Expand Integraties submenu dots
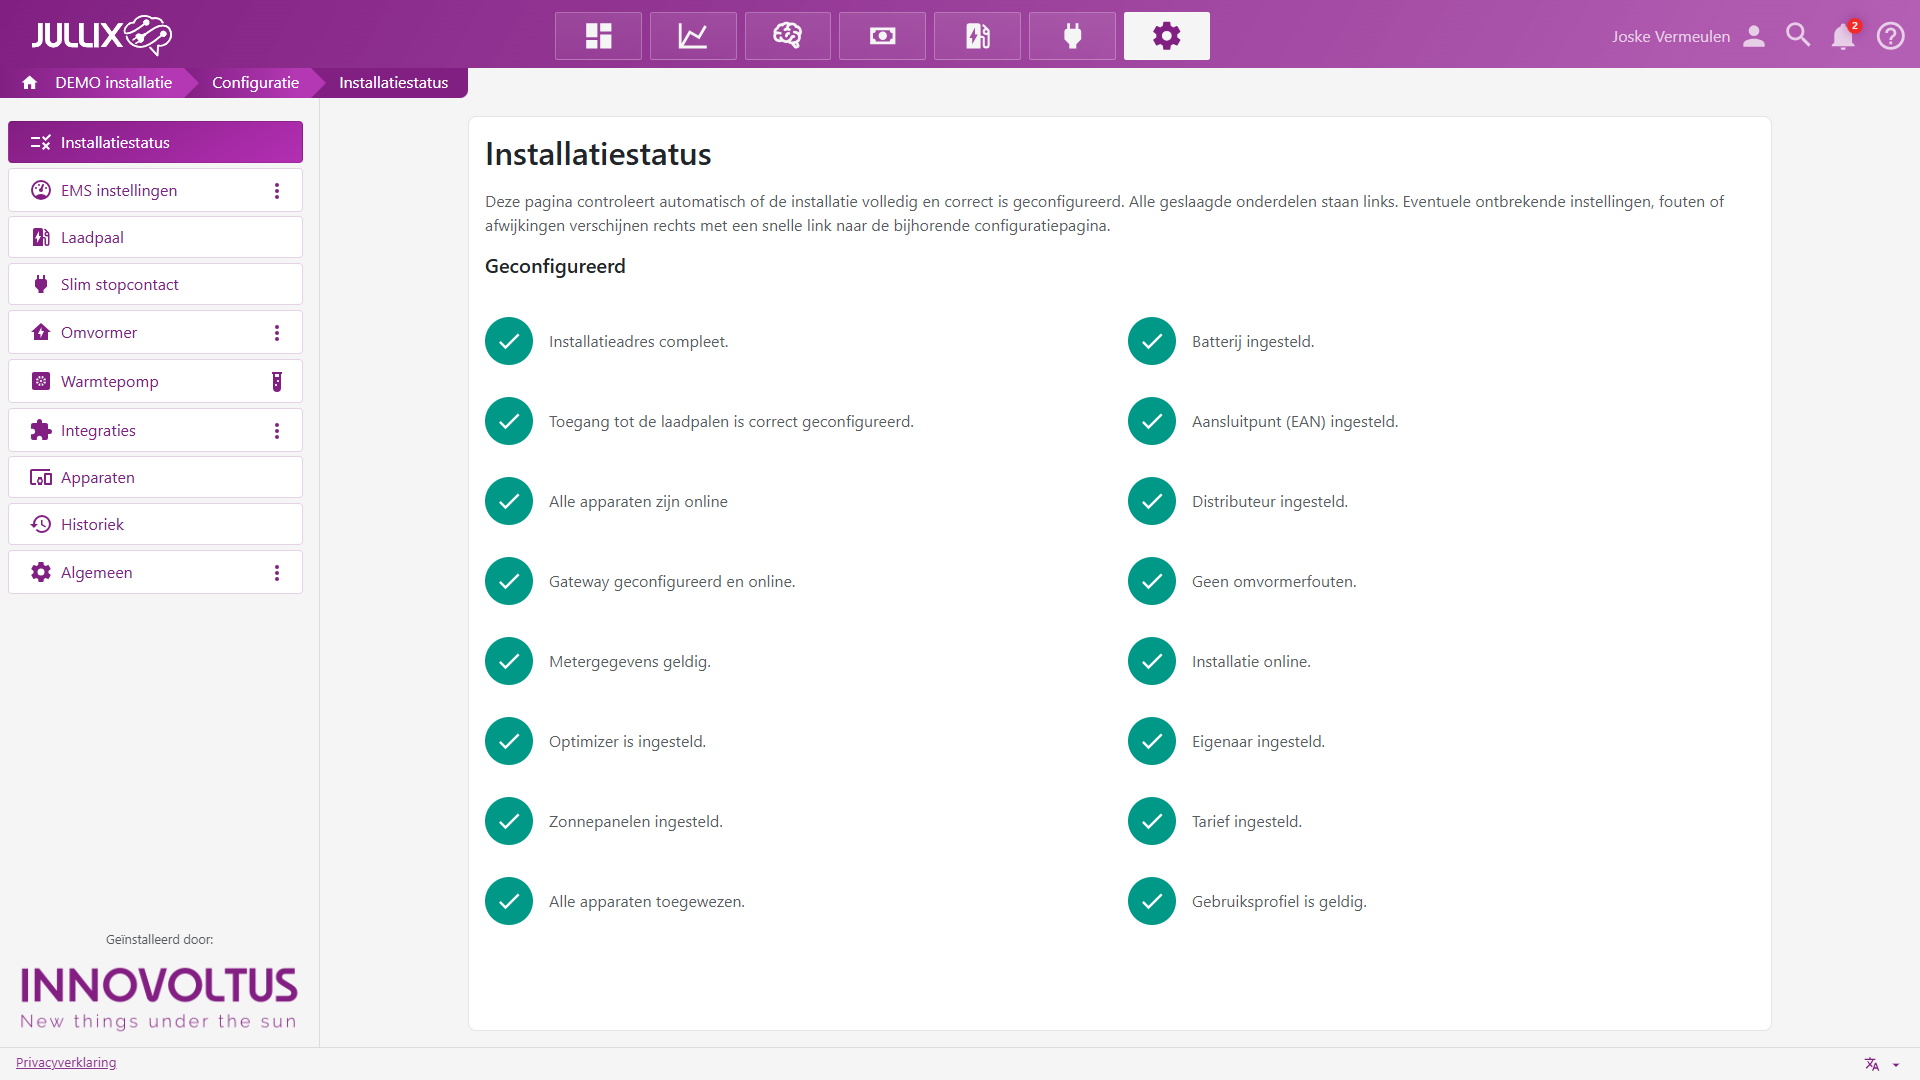 [x=277, y=431]
